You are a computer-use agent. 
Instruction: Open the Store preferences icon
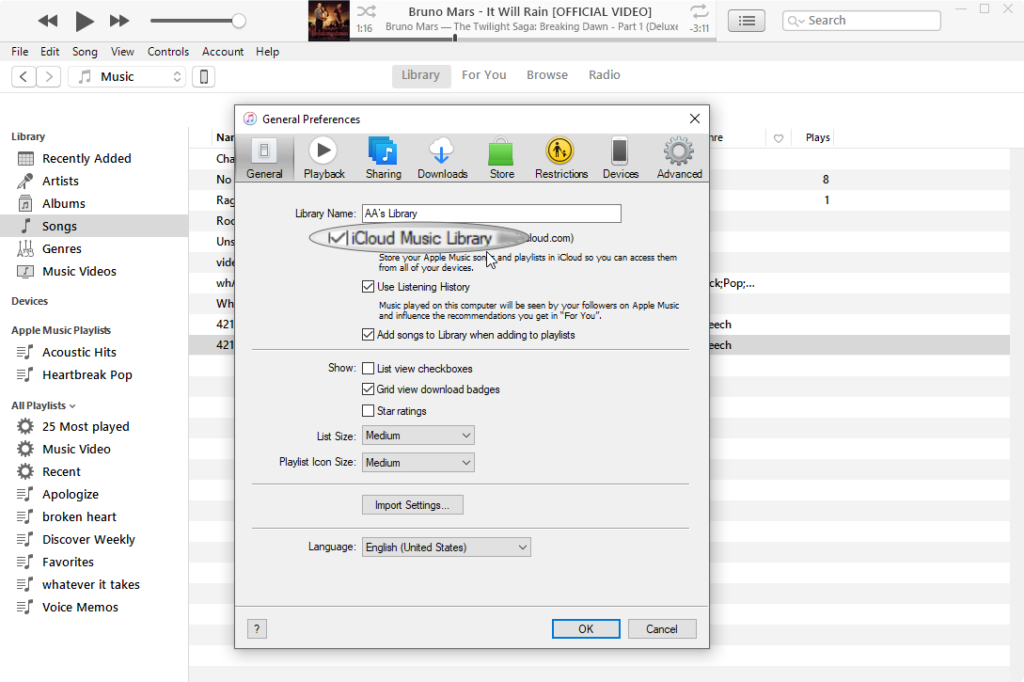click(502, 152)
